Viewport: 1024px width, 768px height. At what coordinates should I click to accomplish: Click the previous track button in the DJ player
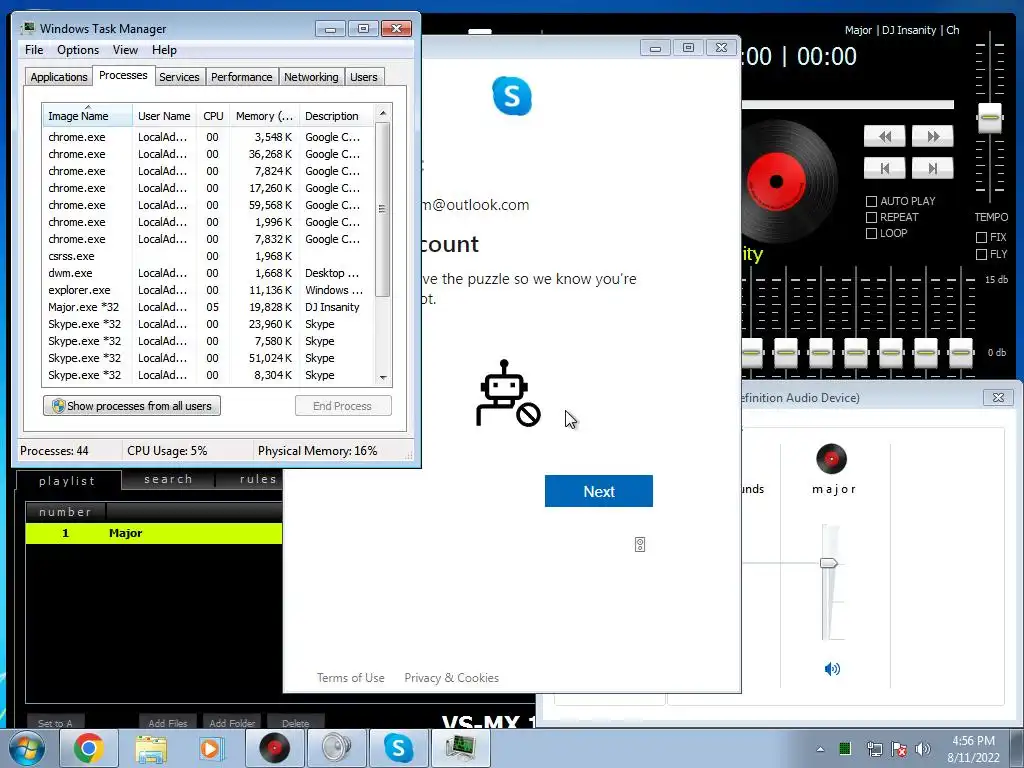884,168
